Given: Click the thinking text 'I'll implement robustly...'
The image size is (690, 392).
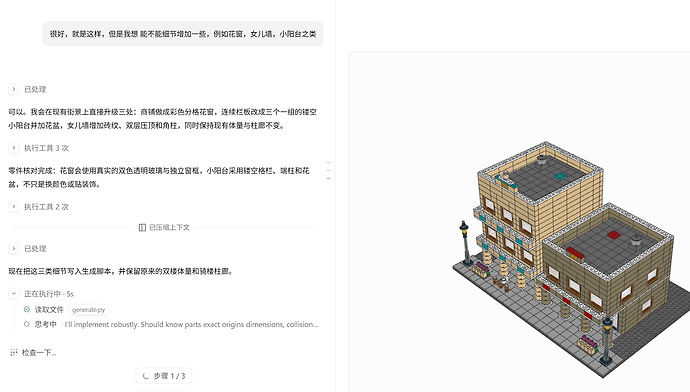Looking at the screenshot, I should coord(191,324).
